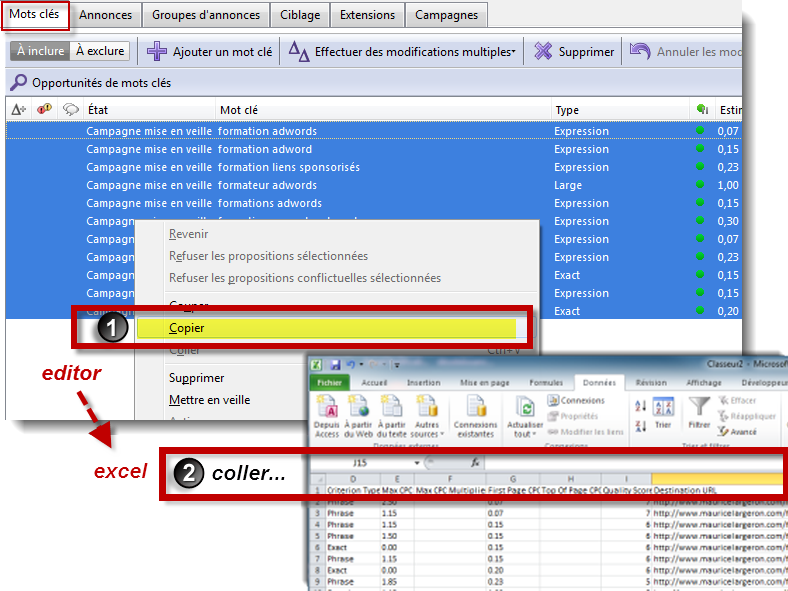Open the Excel Fichier tab
Viewport: 788px width, 591px height.
pos(329,382)
